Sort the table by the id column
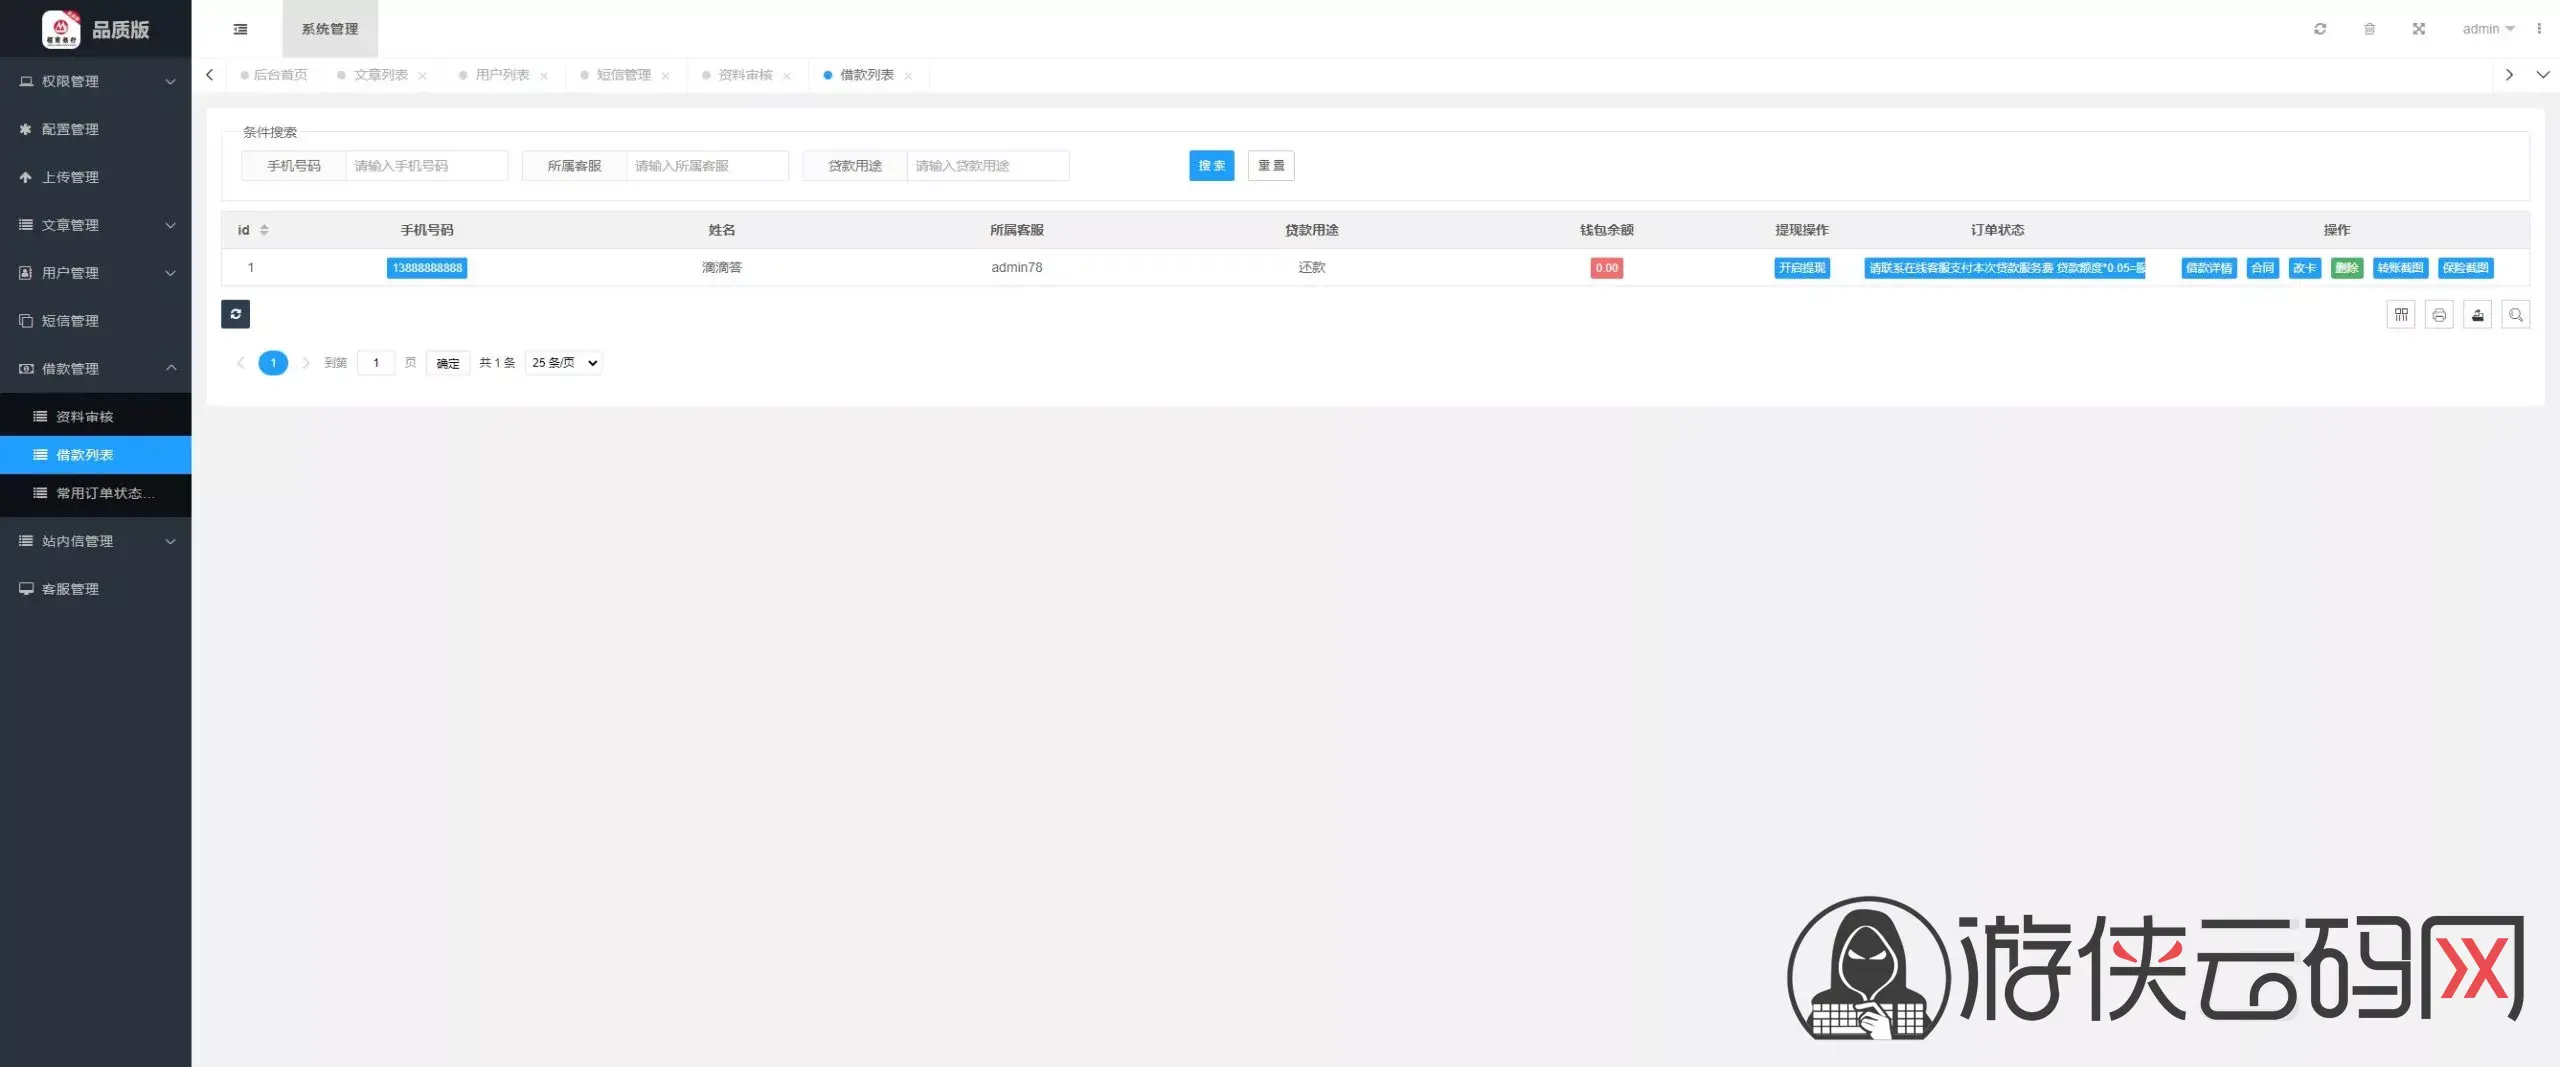The width and height of the screenshot is (2560, 1067). (x=264, y=230)
